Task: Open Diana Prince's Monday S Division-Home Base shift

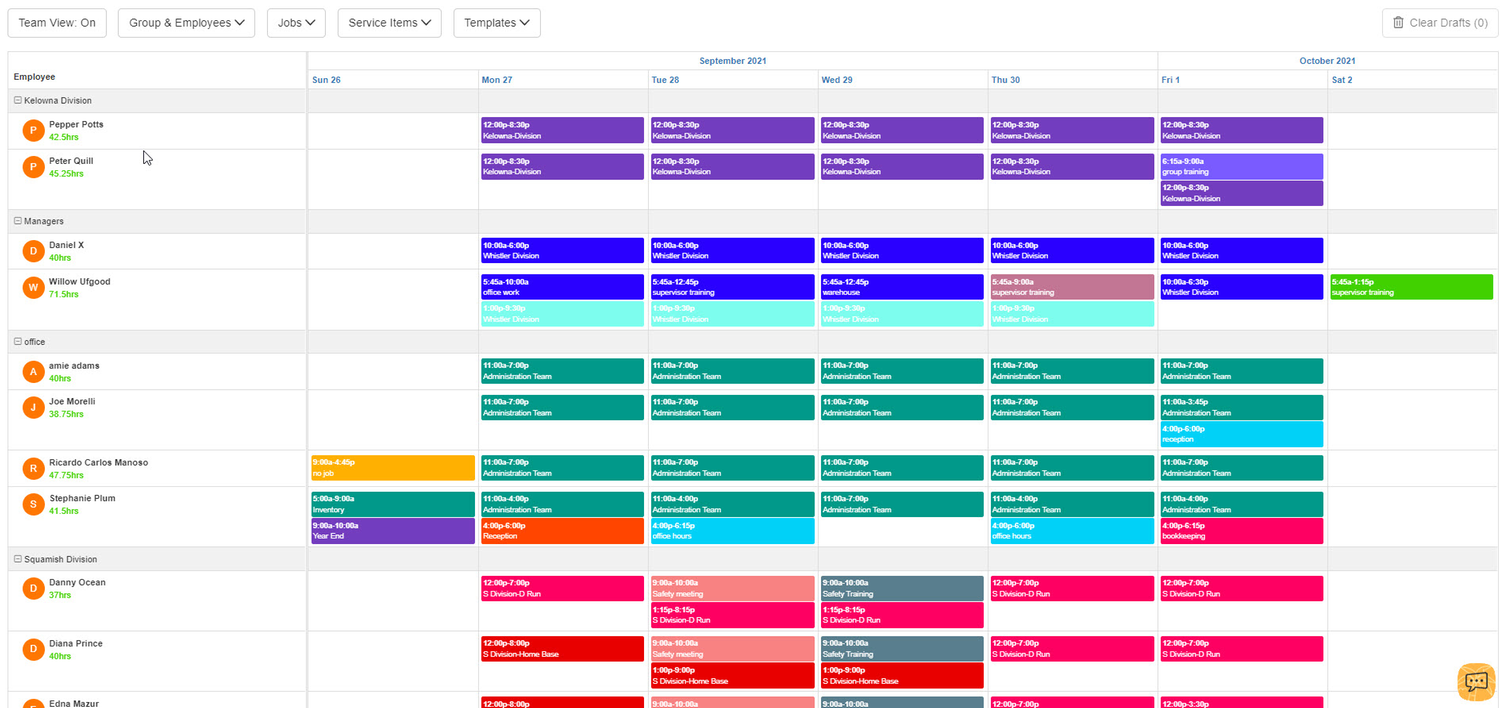Action: coord(562,649)
